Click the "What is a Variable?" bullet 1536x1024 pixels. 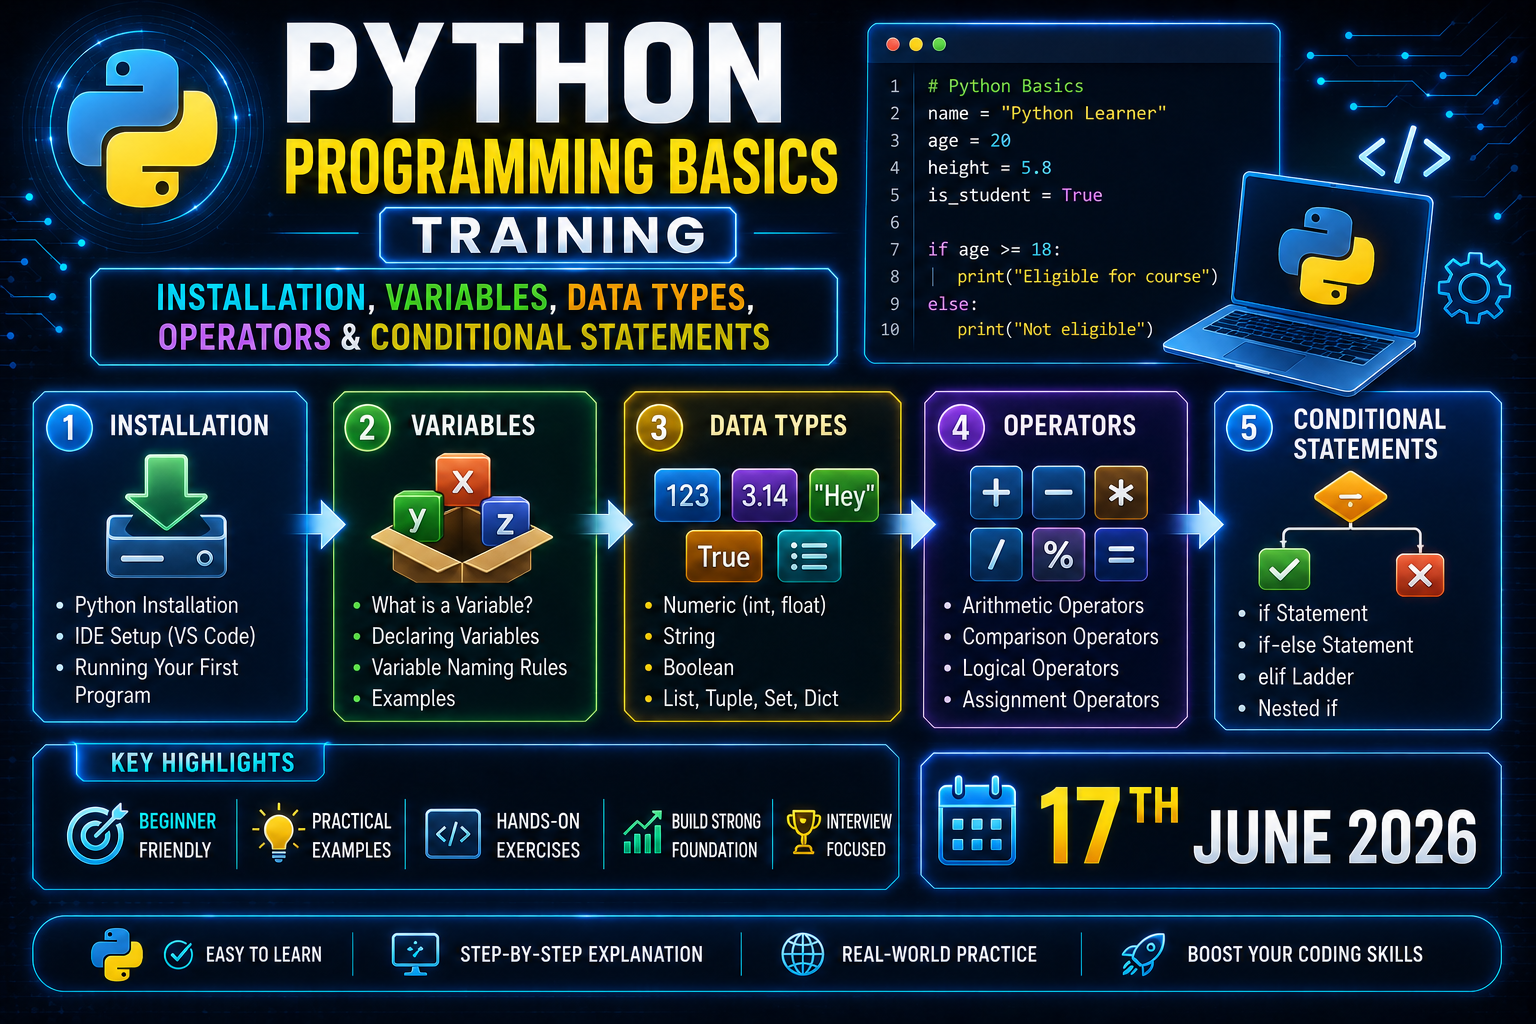click(452, 605)
